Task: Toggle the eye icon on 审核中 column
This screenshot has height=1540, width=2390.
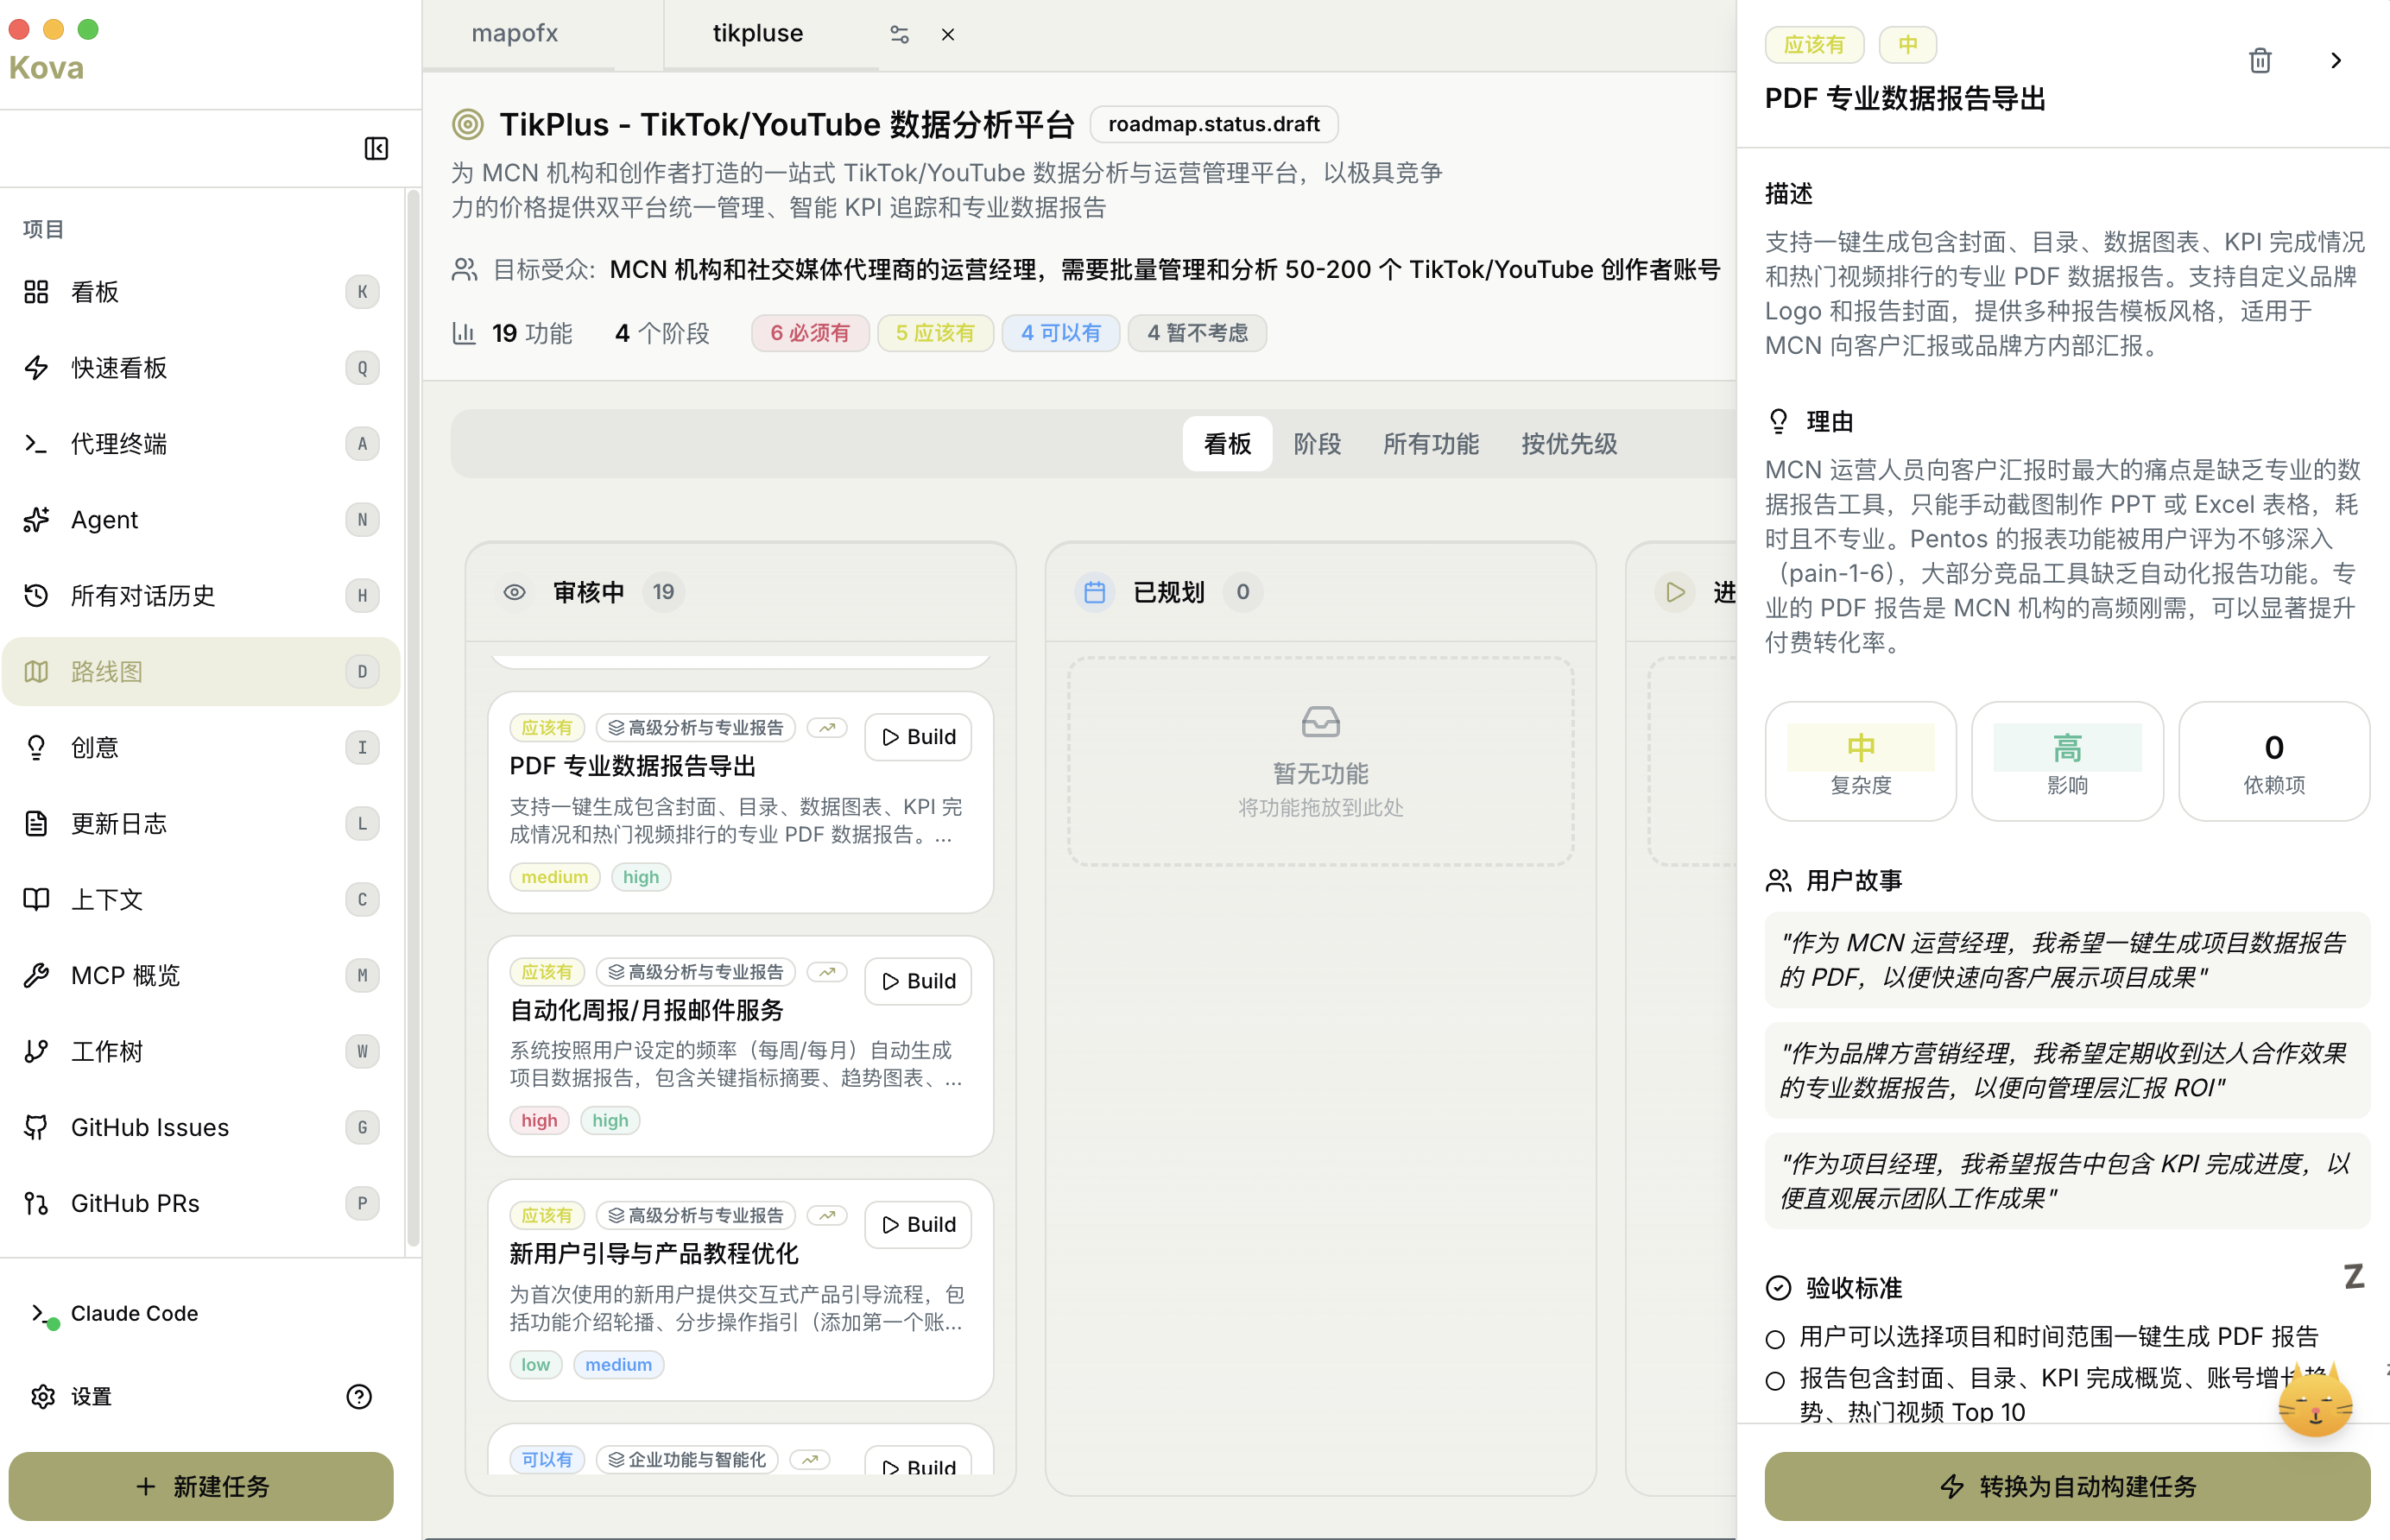Action: point(514,592)
